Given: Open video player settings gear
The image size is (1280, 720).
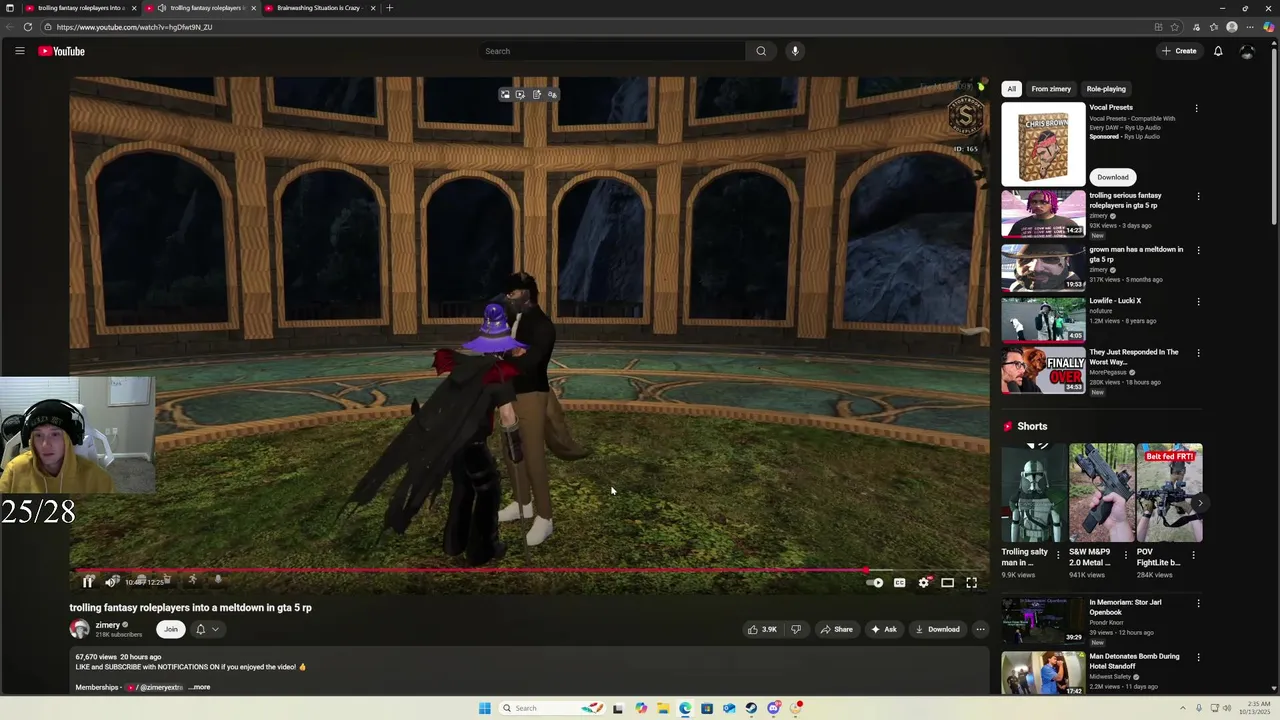Looking at the screenshot, I should (x=924, y=582).
